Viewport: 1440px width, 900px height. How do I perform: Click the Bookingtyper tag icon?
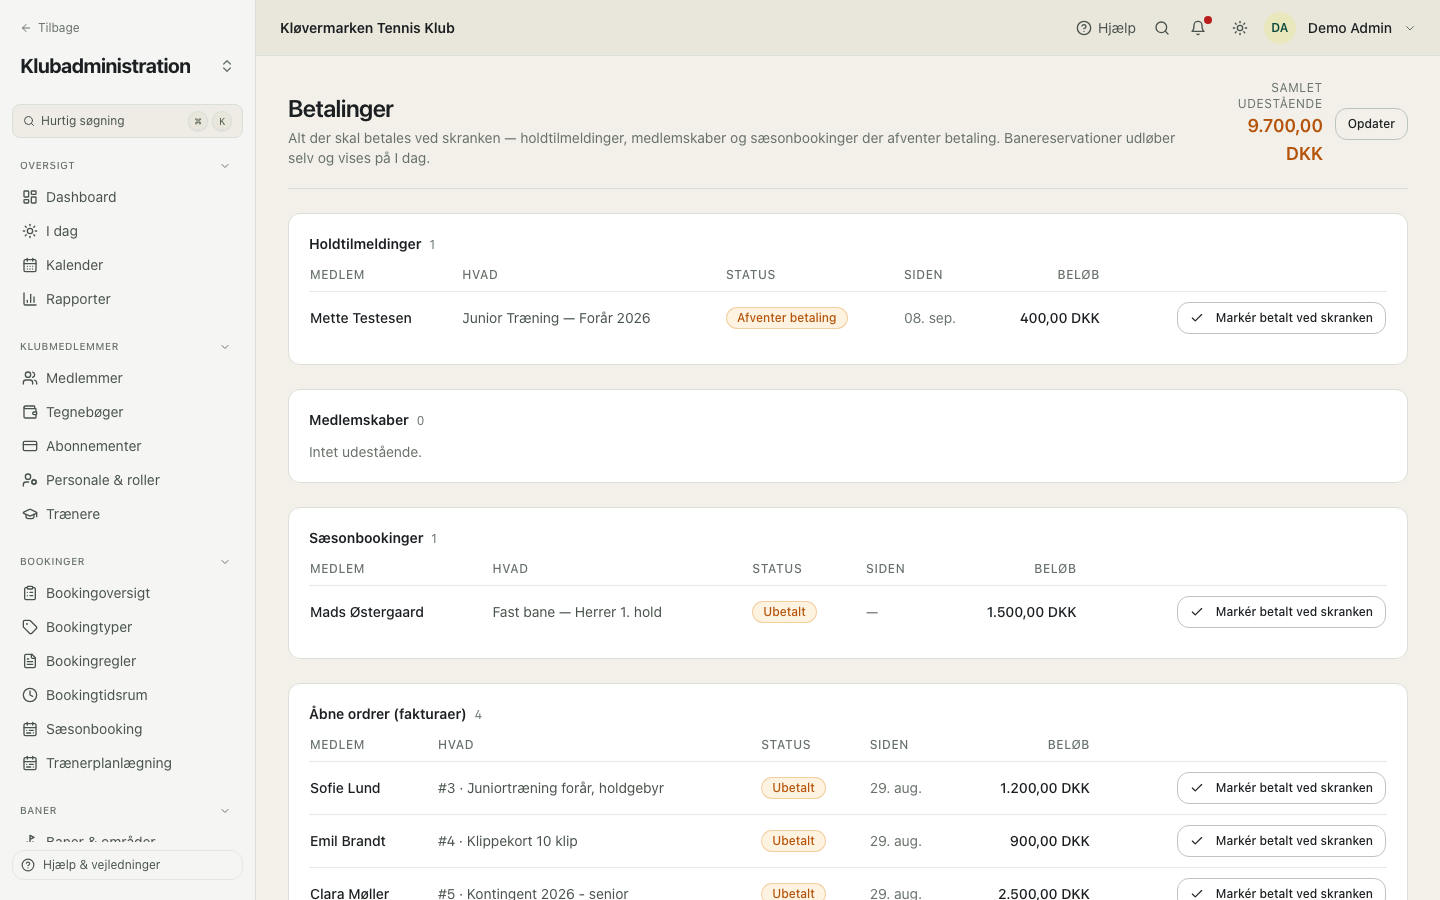tap(30, 627)
